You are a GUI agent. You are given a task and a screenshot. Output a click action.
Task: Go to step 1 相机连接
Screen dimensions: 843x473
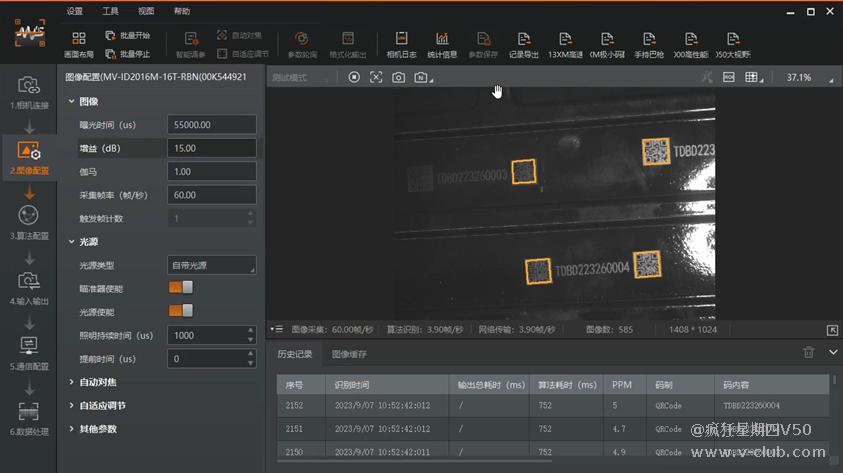pos(29,92)
